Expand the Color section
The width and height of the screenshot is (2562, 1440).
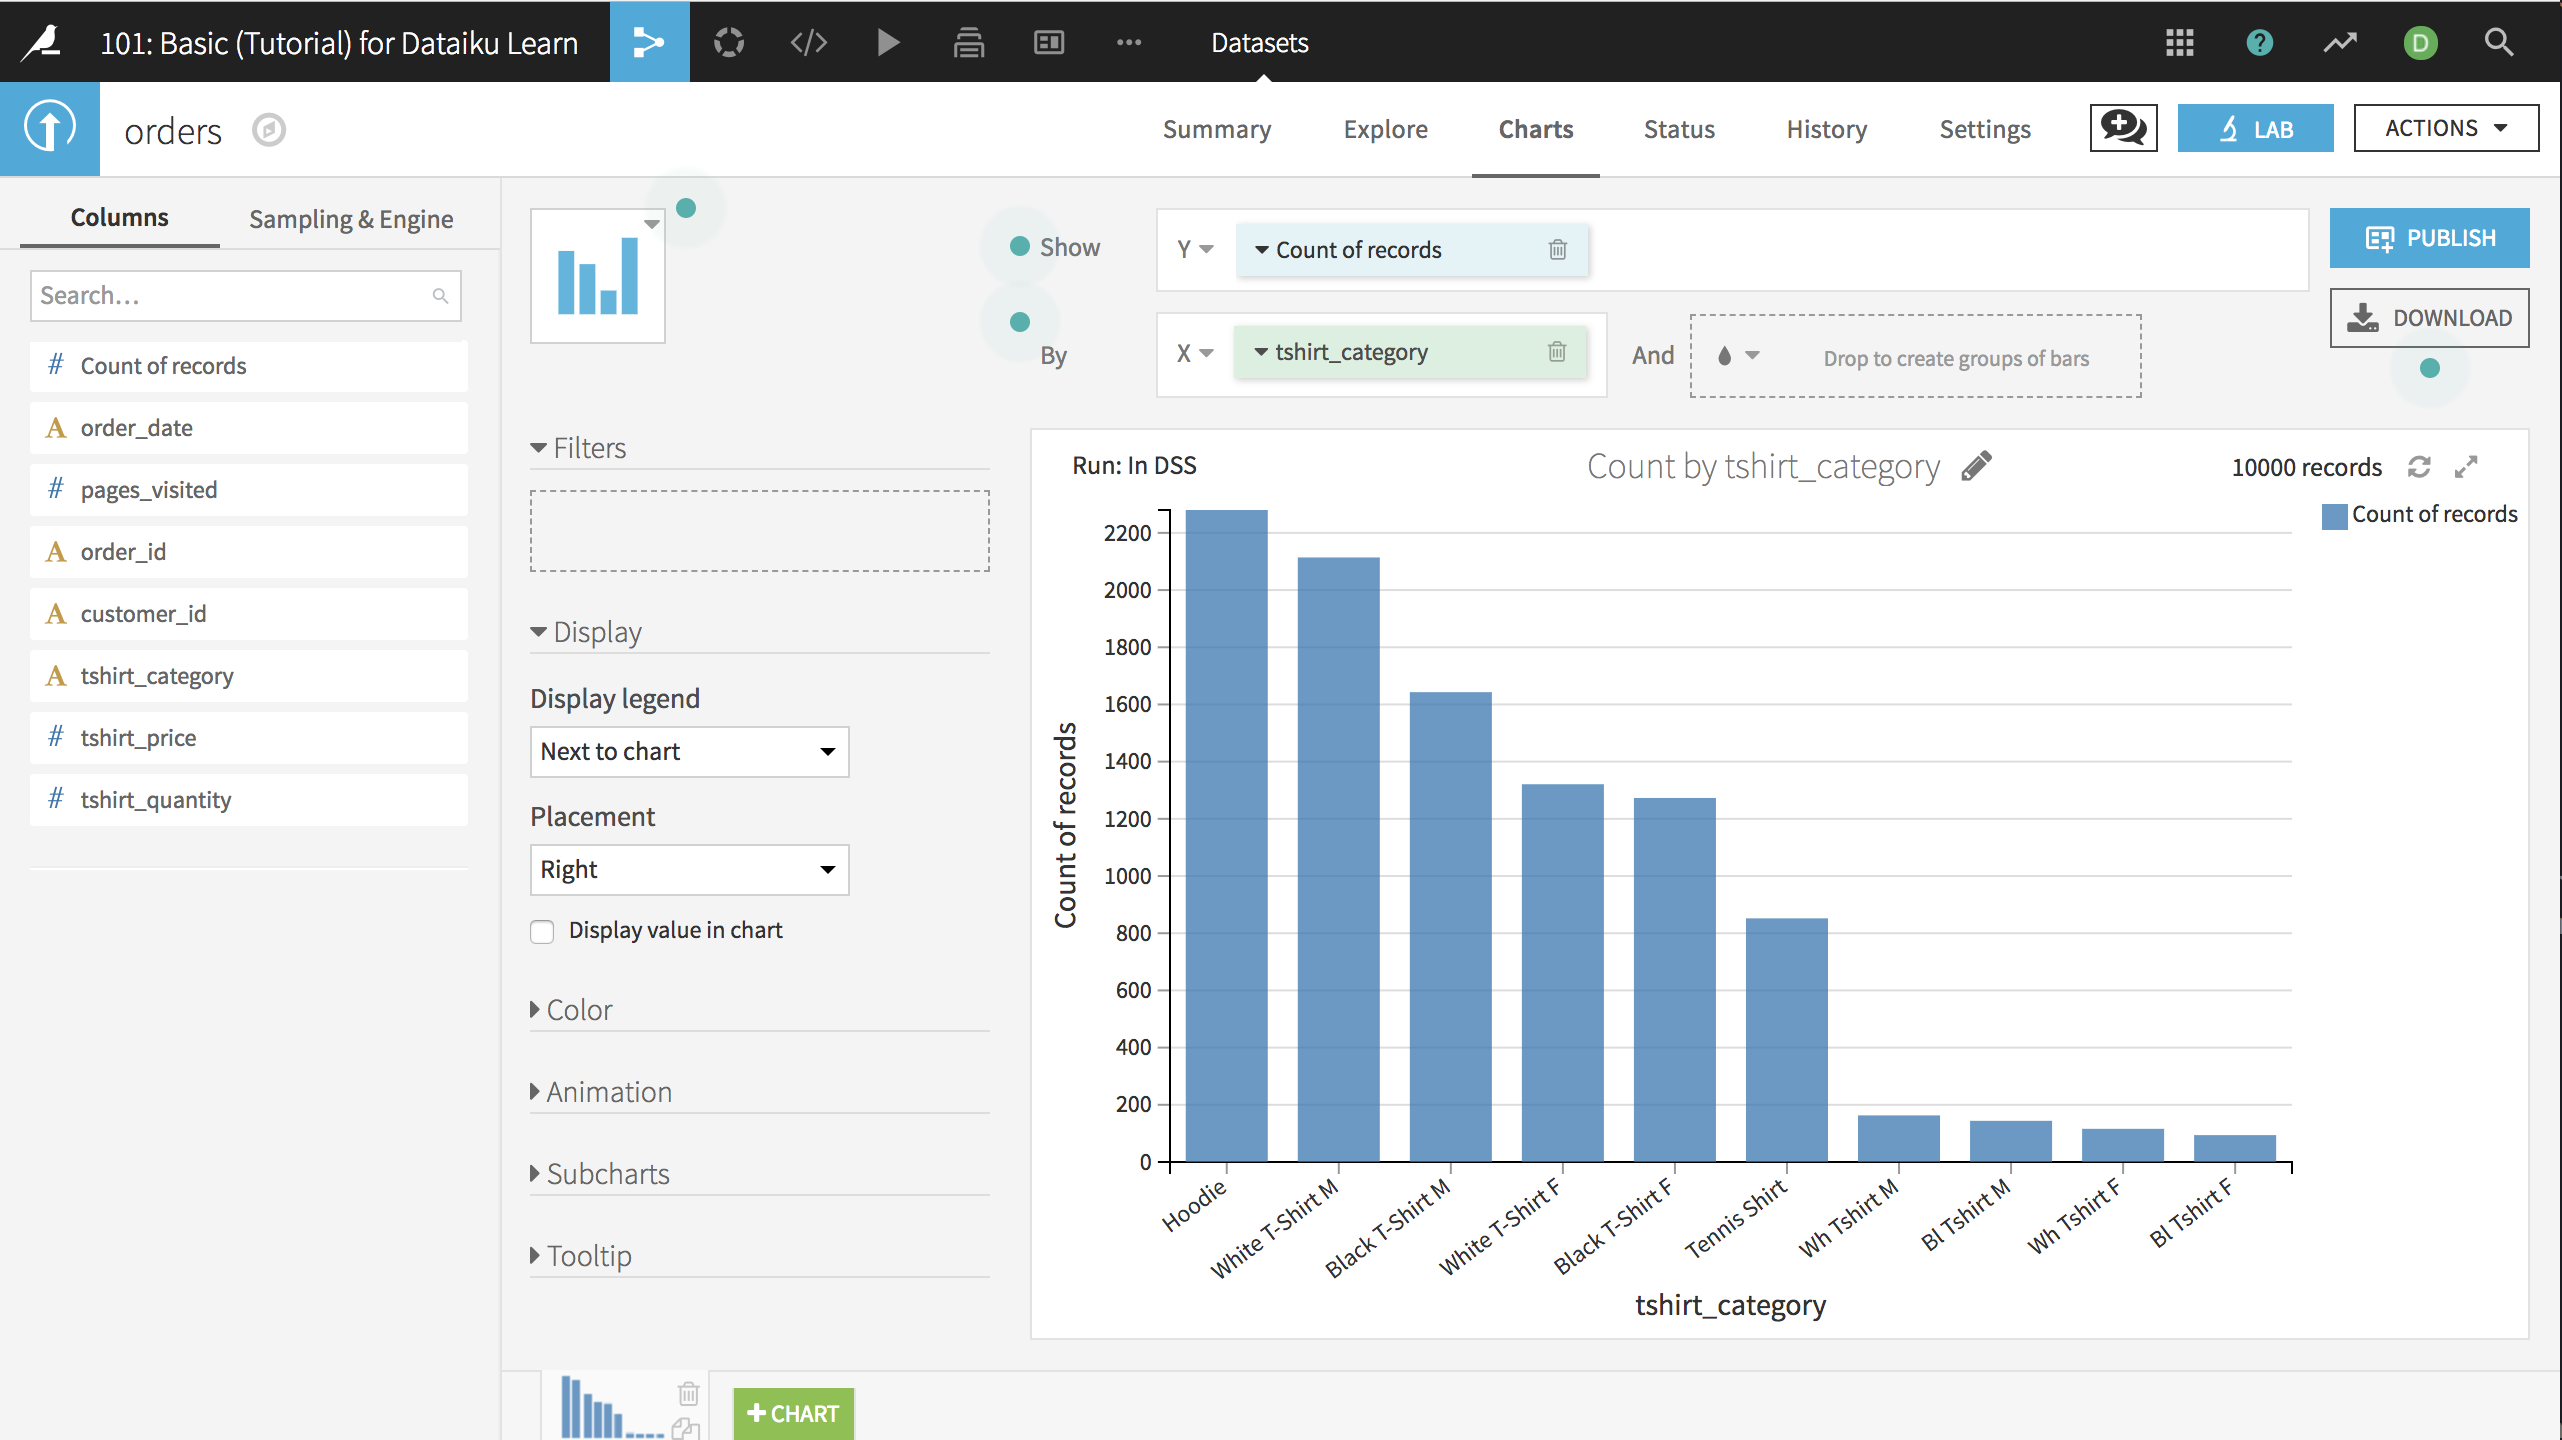(578, 1009)
